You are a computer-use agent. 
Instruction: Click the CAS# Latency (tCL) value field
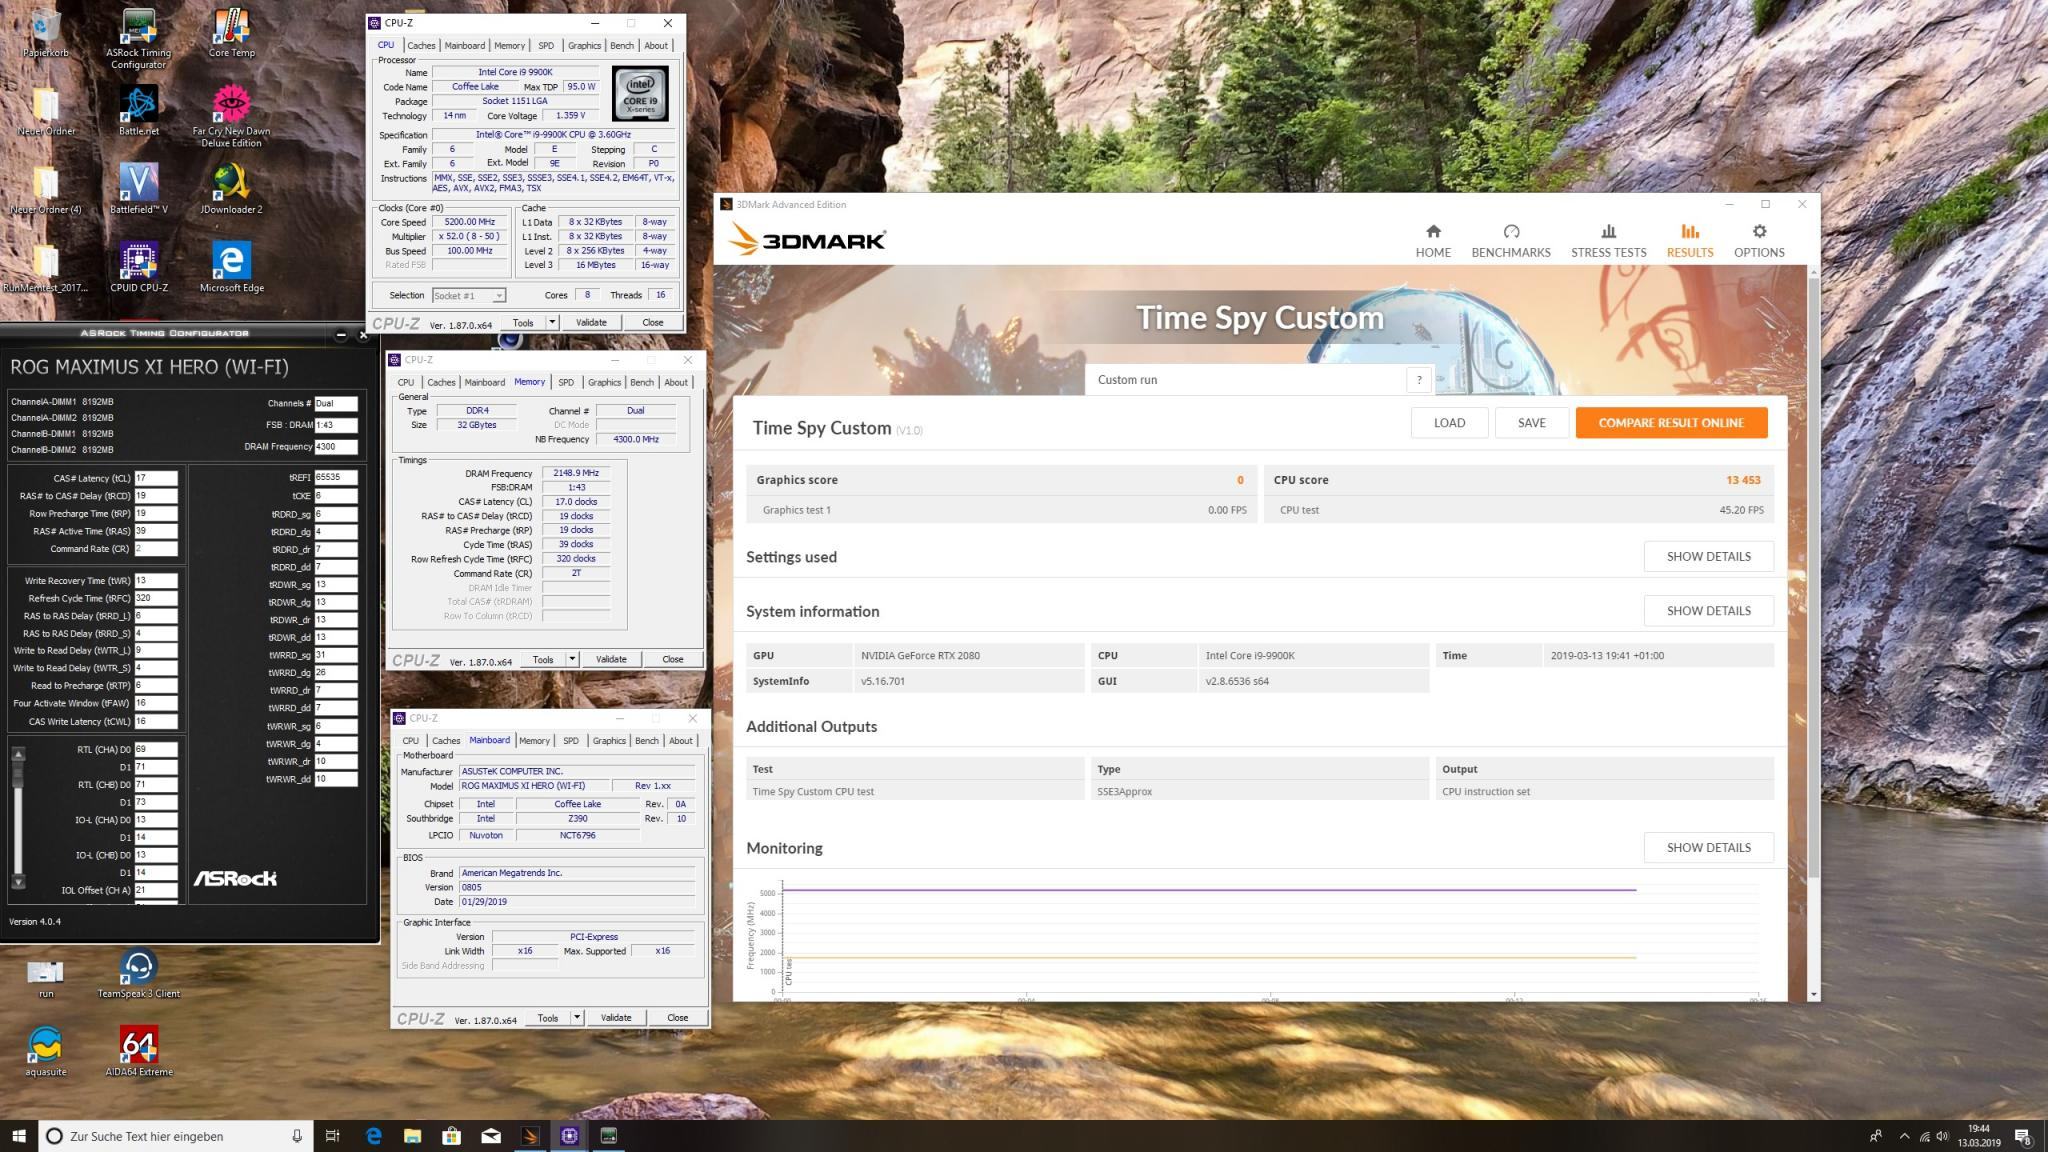pos(155,478)
